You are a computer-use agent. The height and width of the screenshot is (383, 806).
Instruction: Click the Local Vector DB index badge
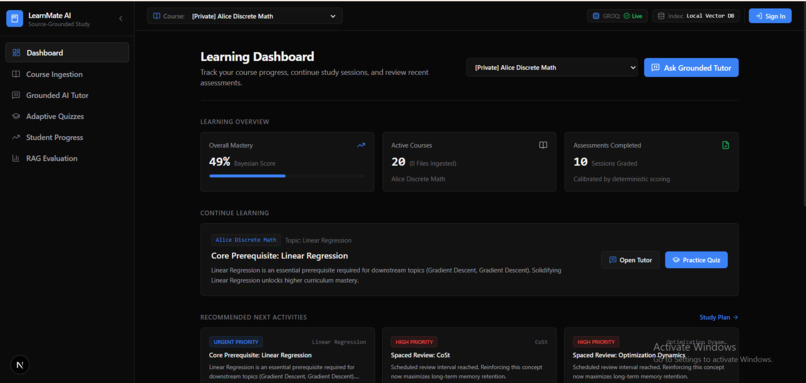click(x=696, y=16)
